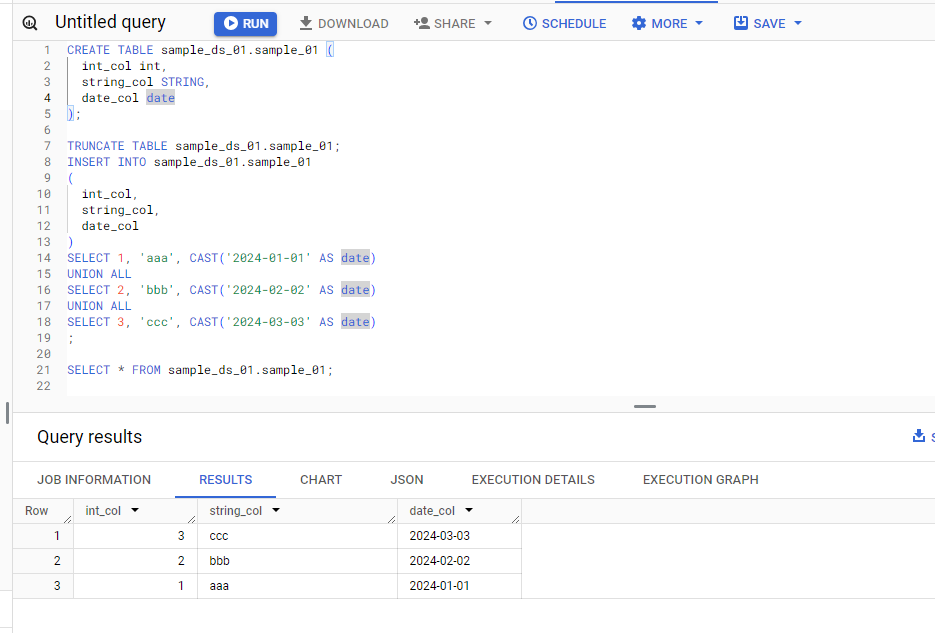Click the SCHEDULE clock icon
The height and width of the screenshot is (633, 935).
530,23
